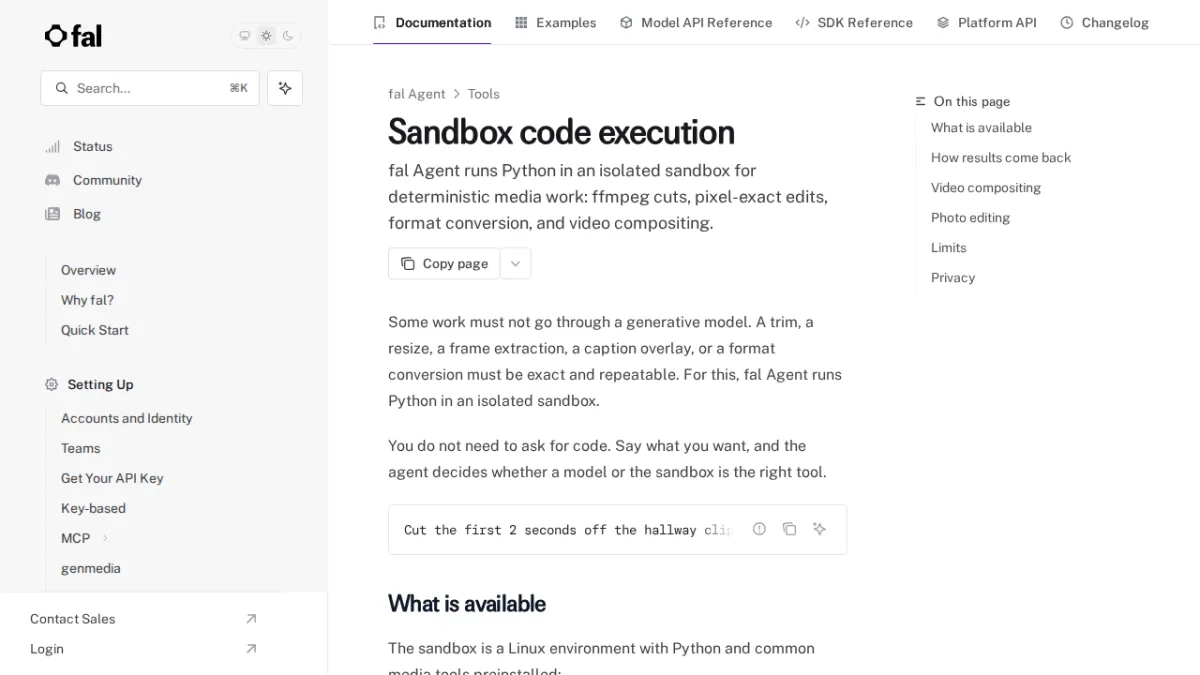Click the Setting Up section label

[100, 384]
